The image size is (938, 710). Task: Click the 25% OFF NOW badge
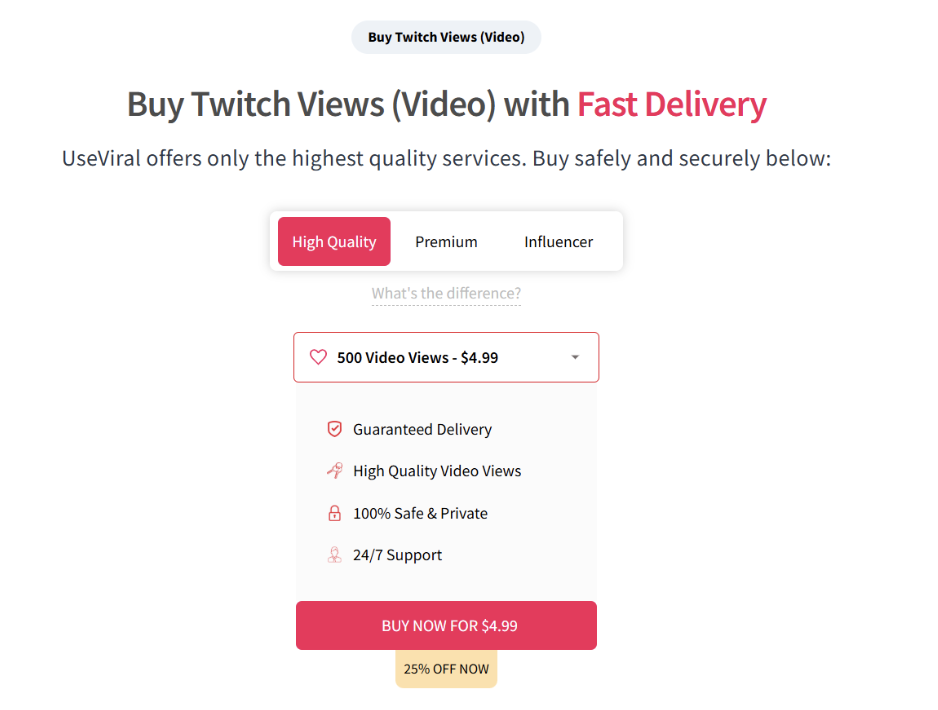coord(446,669)
